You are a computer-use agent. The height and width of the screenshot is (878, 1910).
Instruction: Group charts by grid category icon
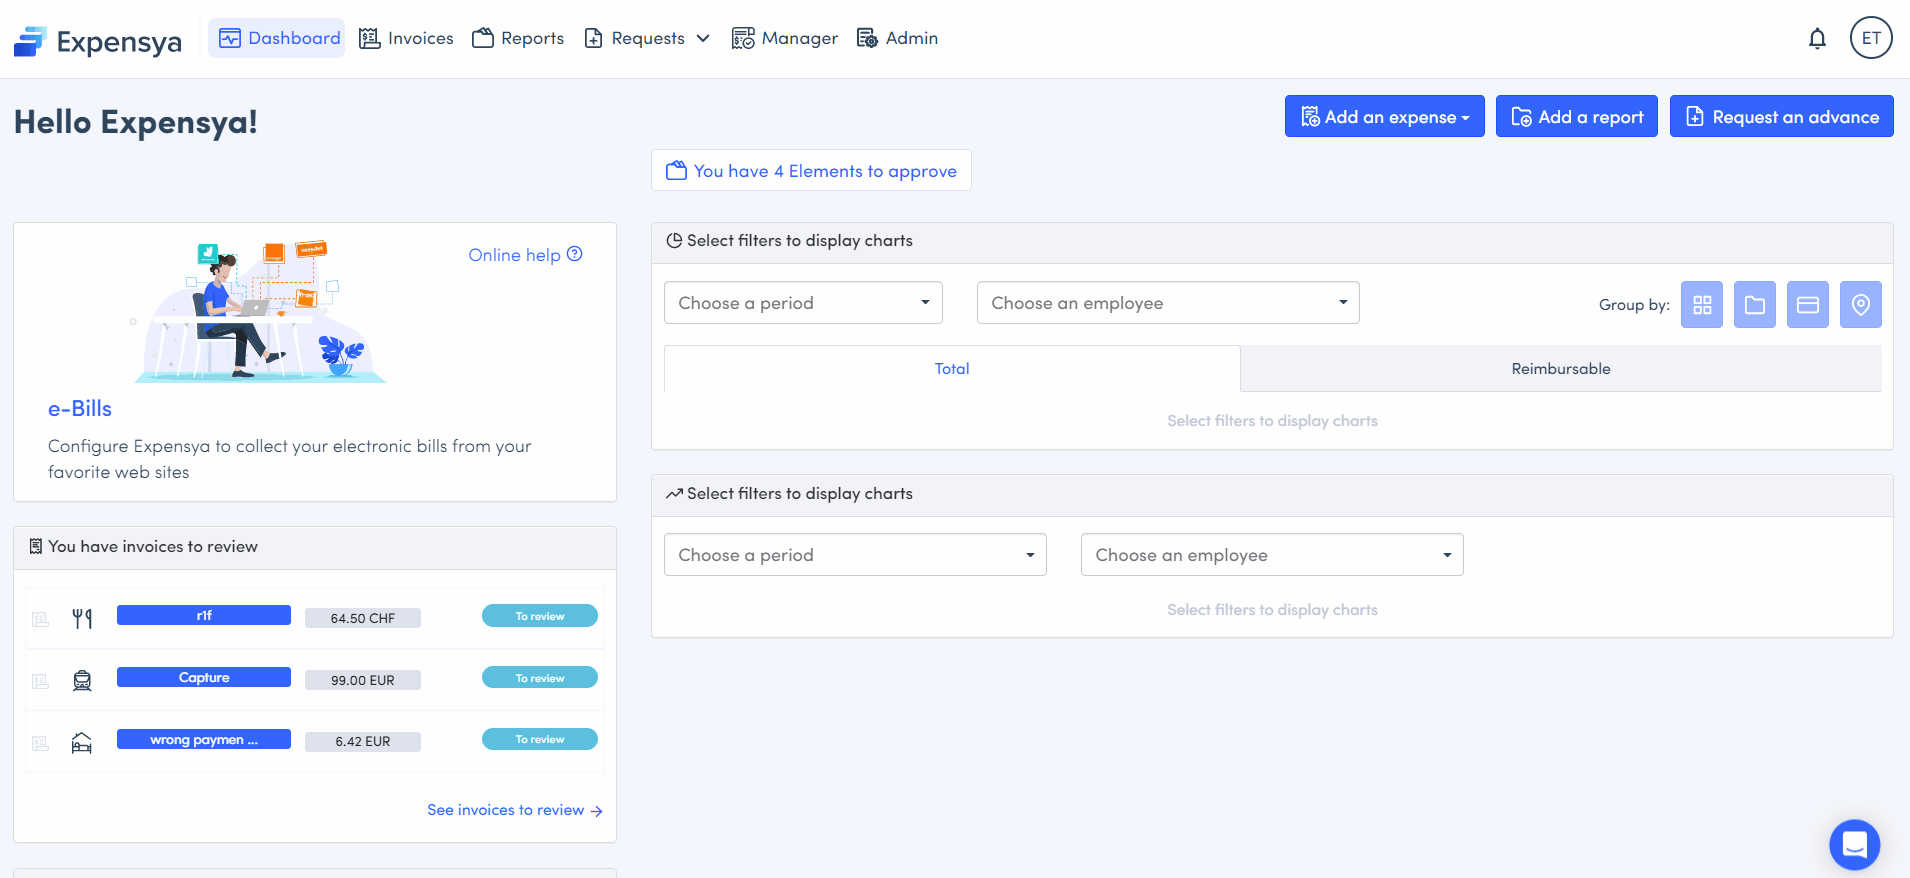[1701, 305]
